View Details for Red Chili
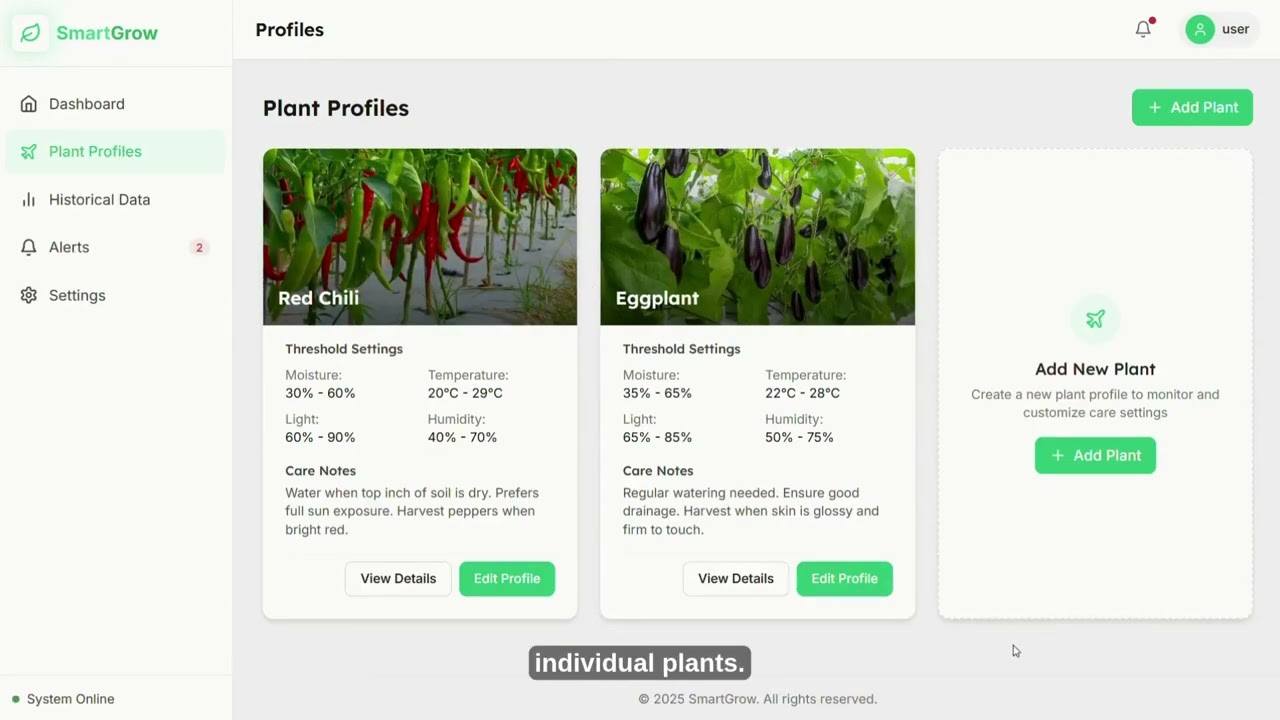1280x720 pixels. pyautogui.click(x=398, y=579)
